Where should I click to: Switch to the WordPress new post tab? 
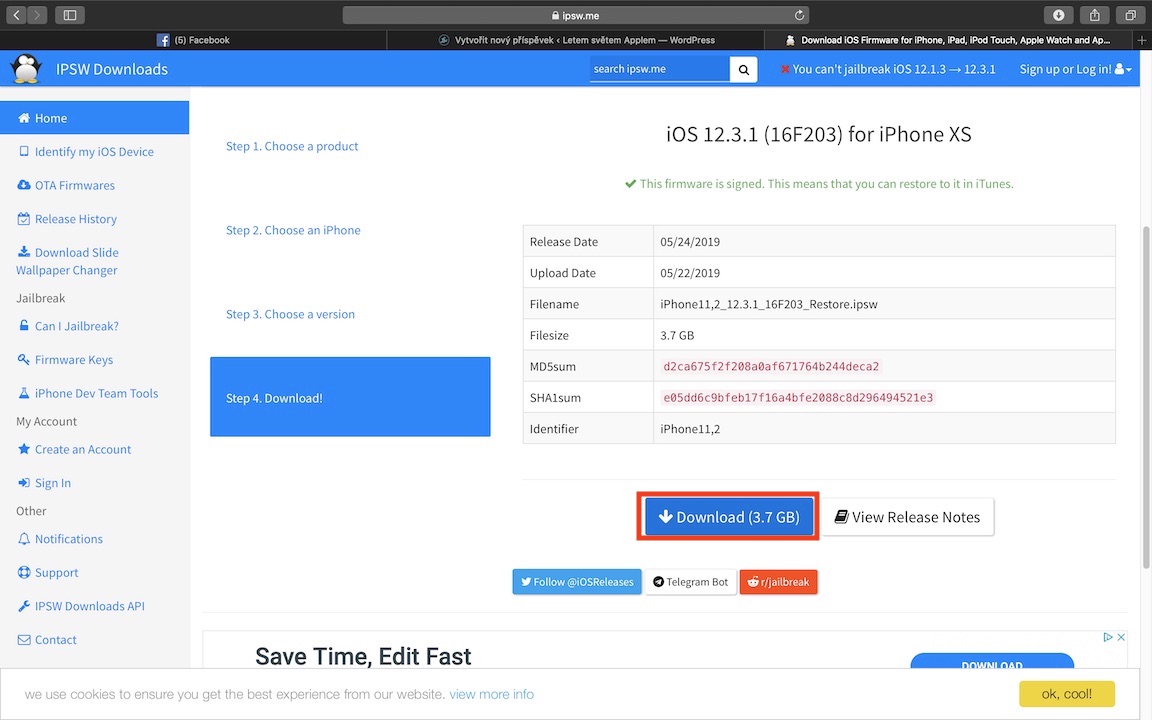576,40
